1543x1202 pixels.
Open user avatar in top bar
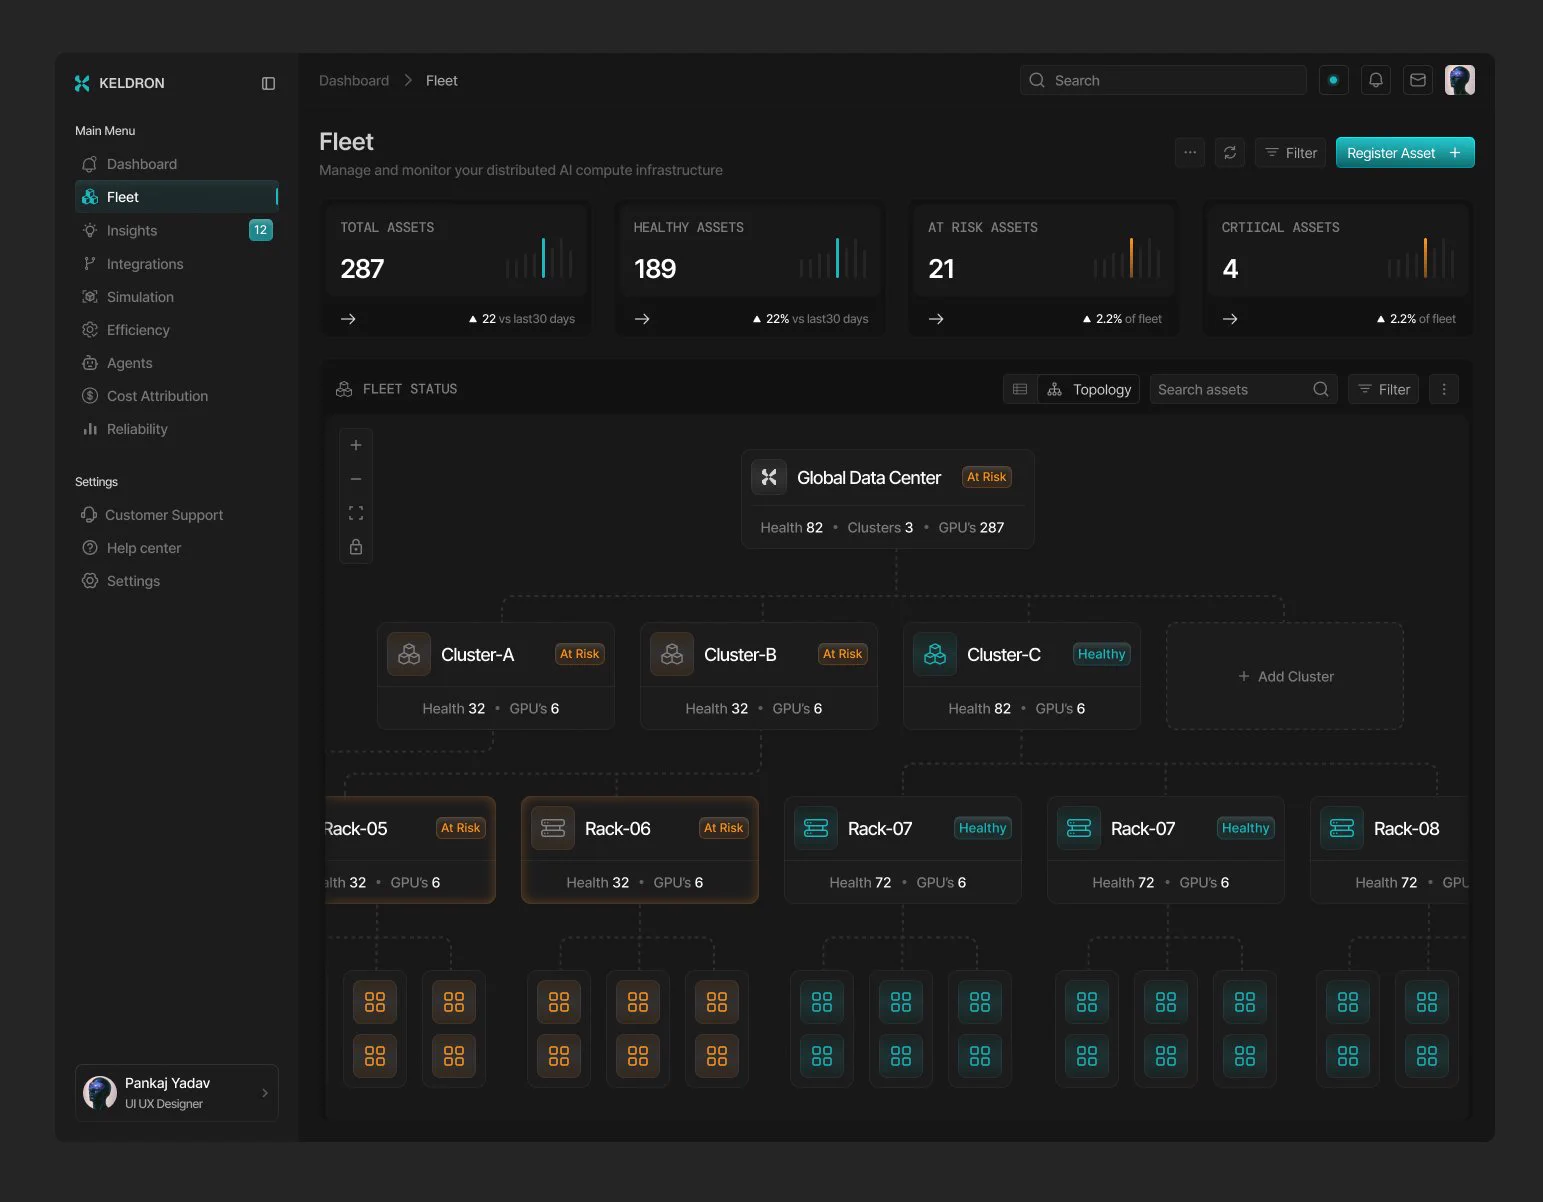[1460, 80]
